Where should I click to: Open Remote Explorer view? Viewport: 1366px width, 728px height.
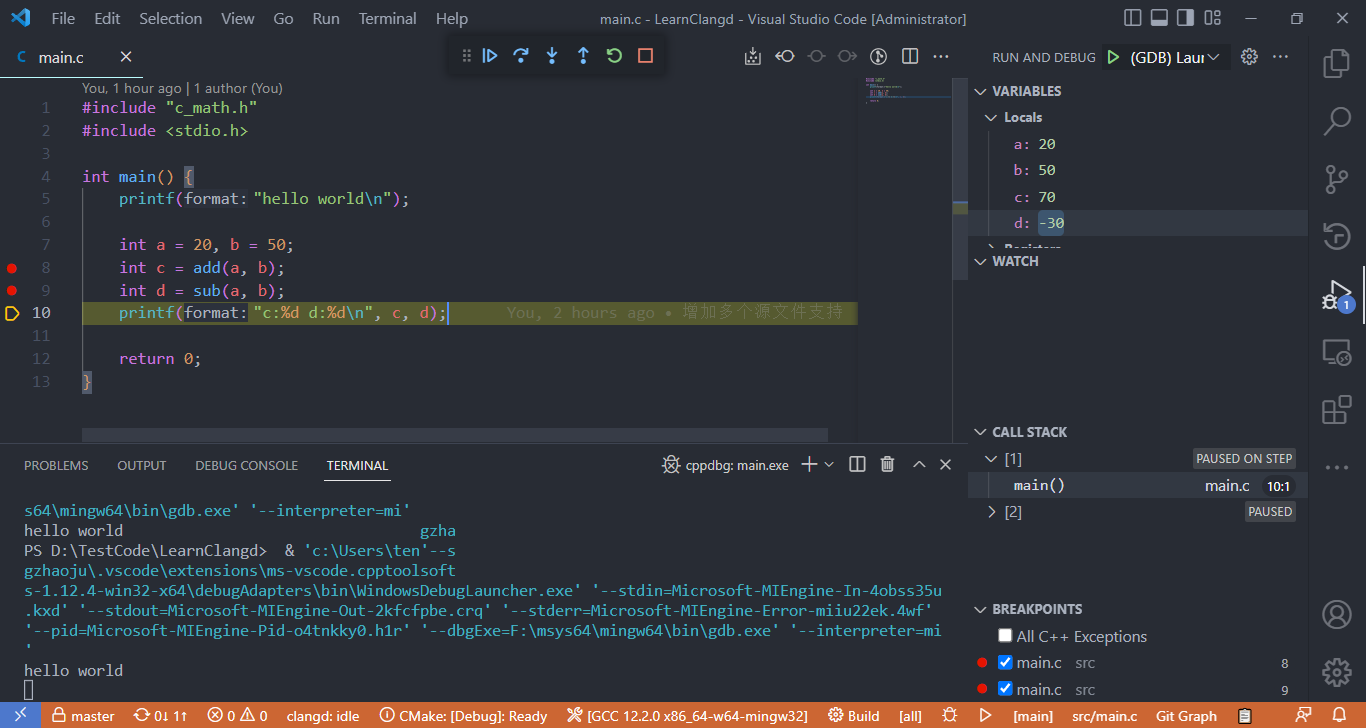click(x=1337, y=352)
